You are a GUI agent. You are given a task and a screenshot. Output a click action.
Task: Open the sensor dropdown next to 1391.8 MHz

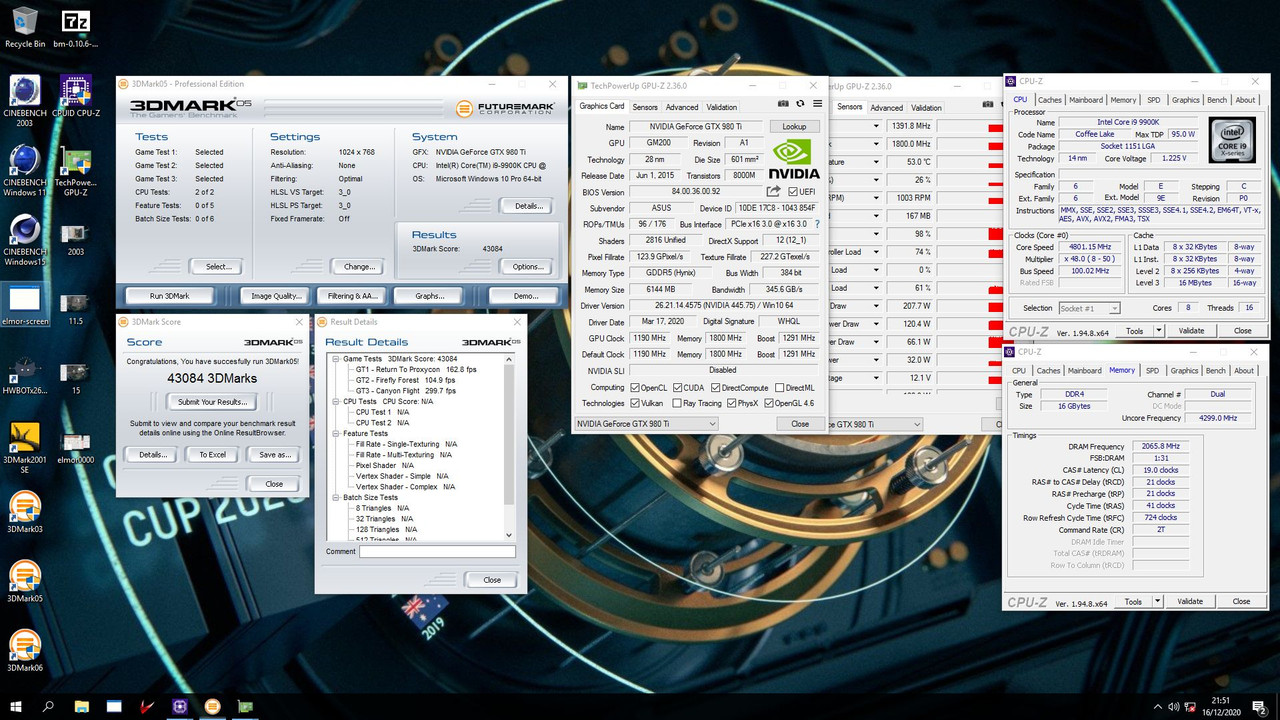click(x=876, y=126)
